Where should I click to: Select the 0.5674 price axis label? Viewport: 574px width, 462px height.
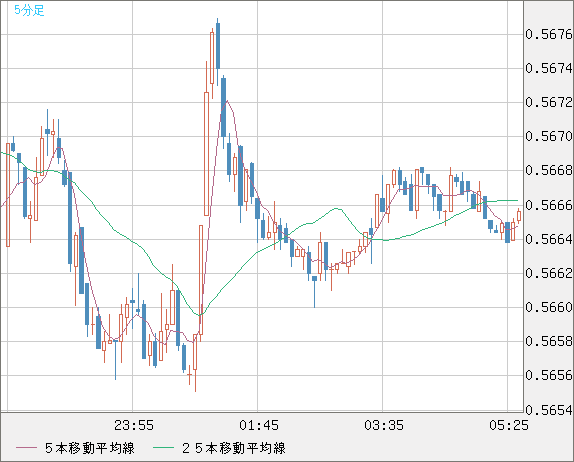[x=549, y=68]
